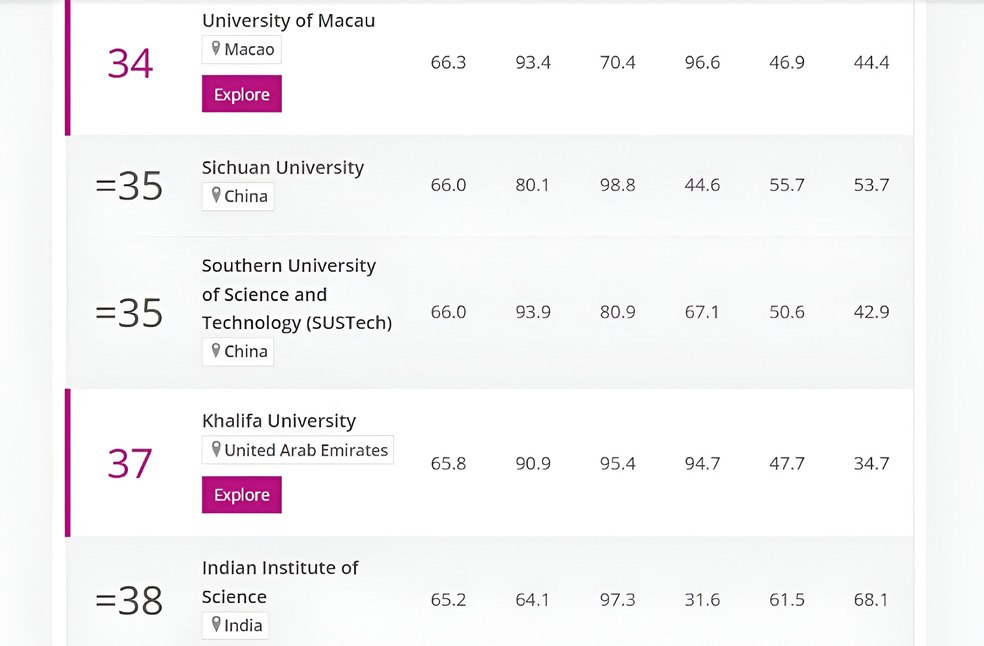This screenshot has height=646, width=984.
Task: Click the location pin icon beside Macao
Action: (x=216, y=48)
